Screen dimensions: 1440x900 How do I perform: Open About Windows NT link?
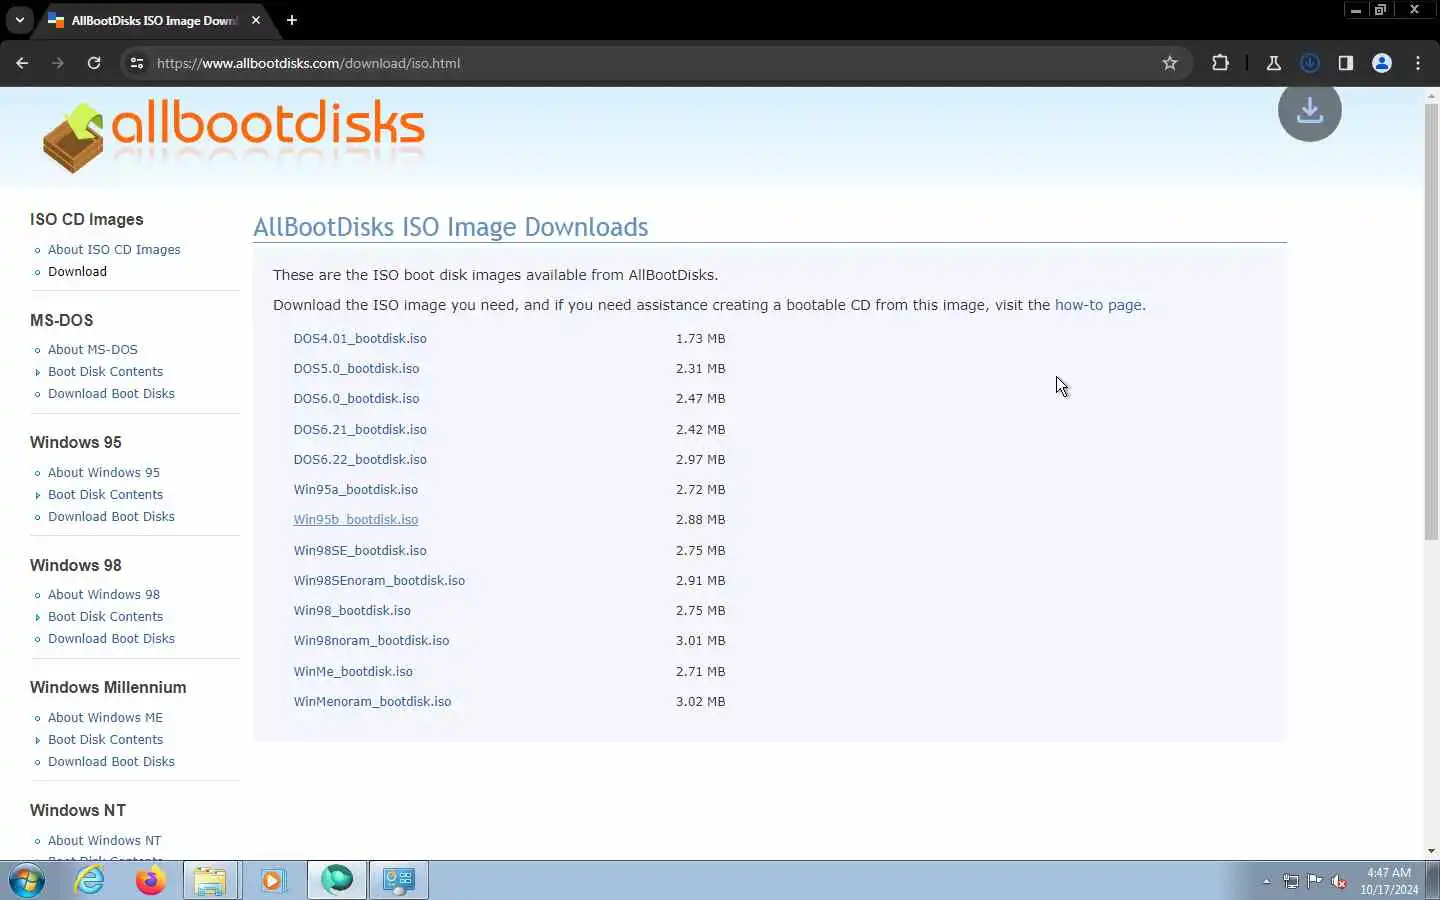(x=104, y=841)
